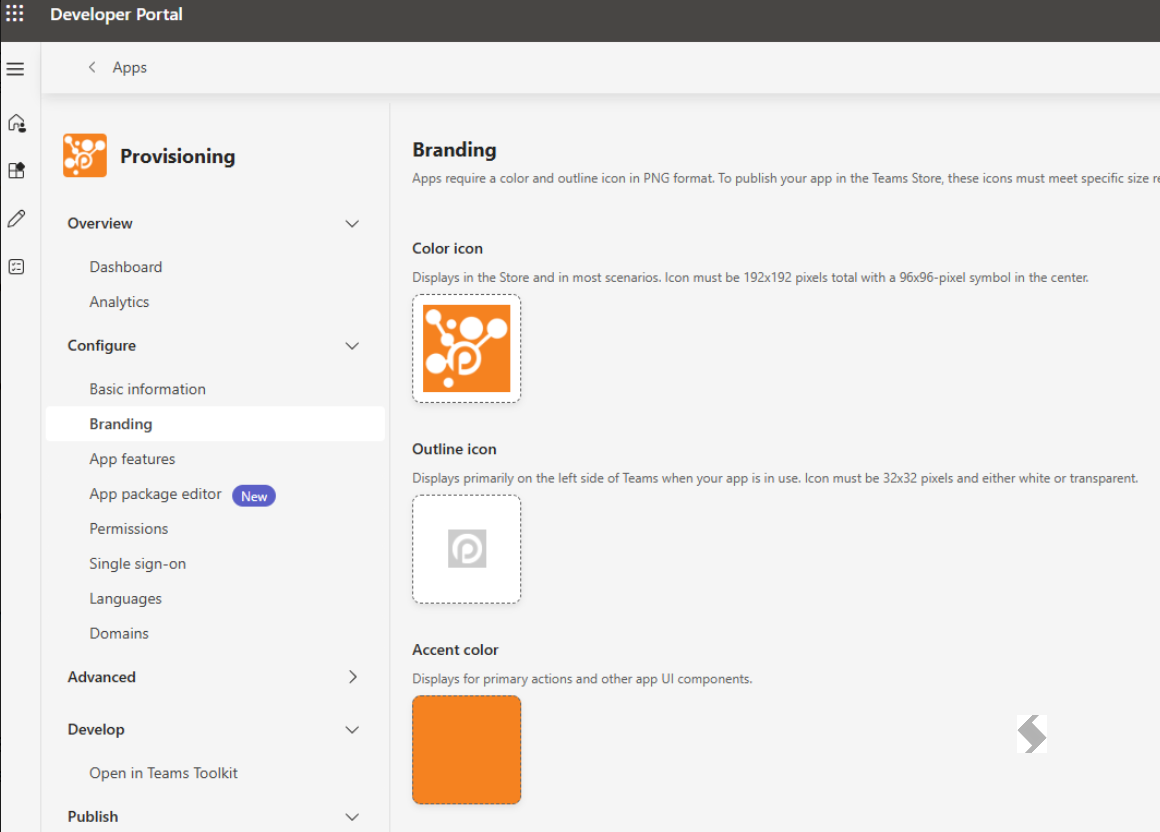Open Basic information settings
The height and width of the screenshot is (832, 1160).
coord(147,389)
